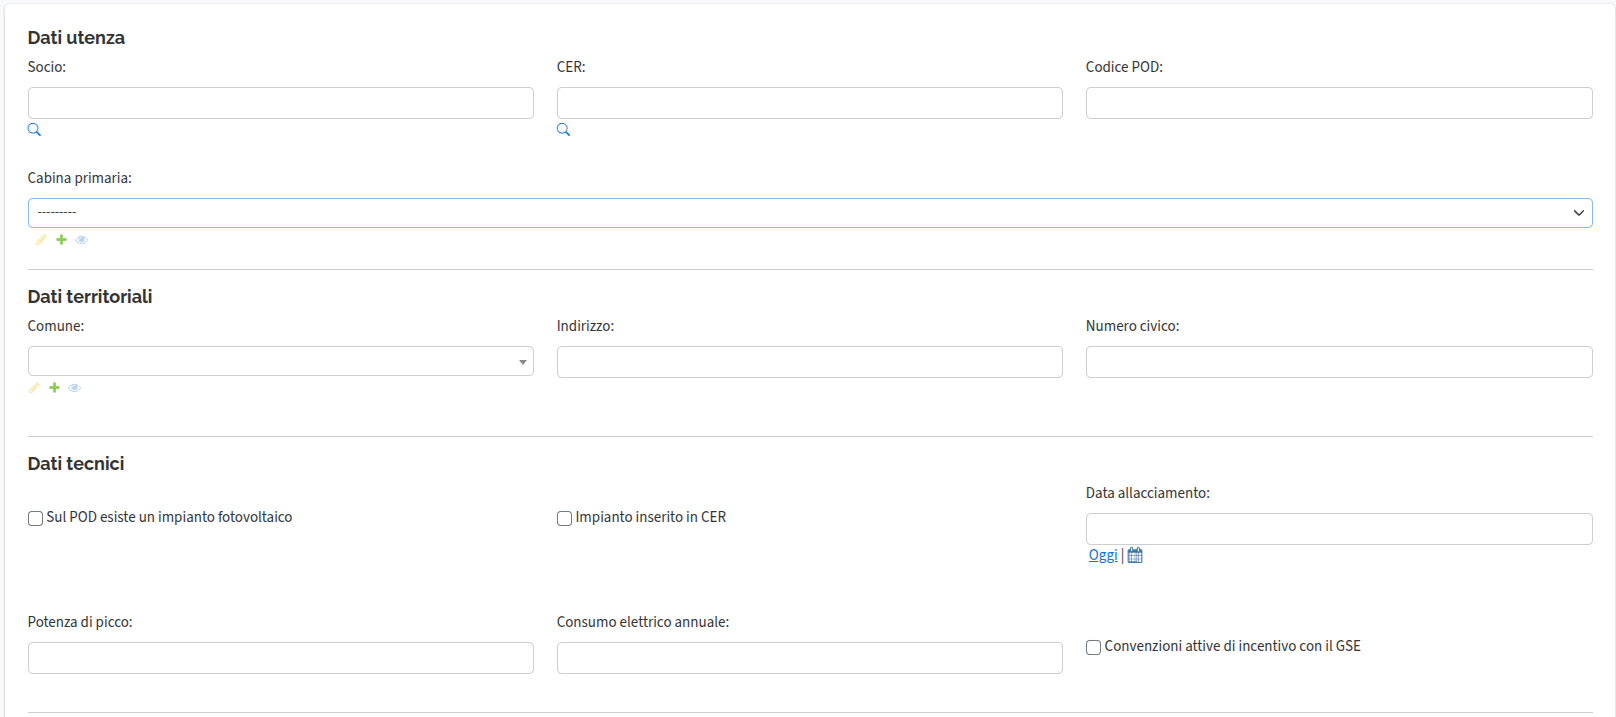Image resolution: width=1616 pixels, height=717 pixels.
Task: Click the 'Dati territoriali' section heading
Action: pos(90,297)
